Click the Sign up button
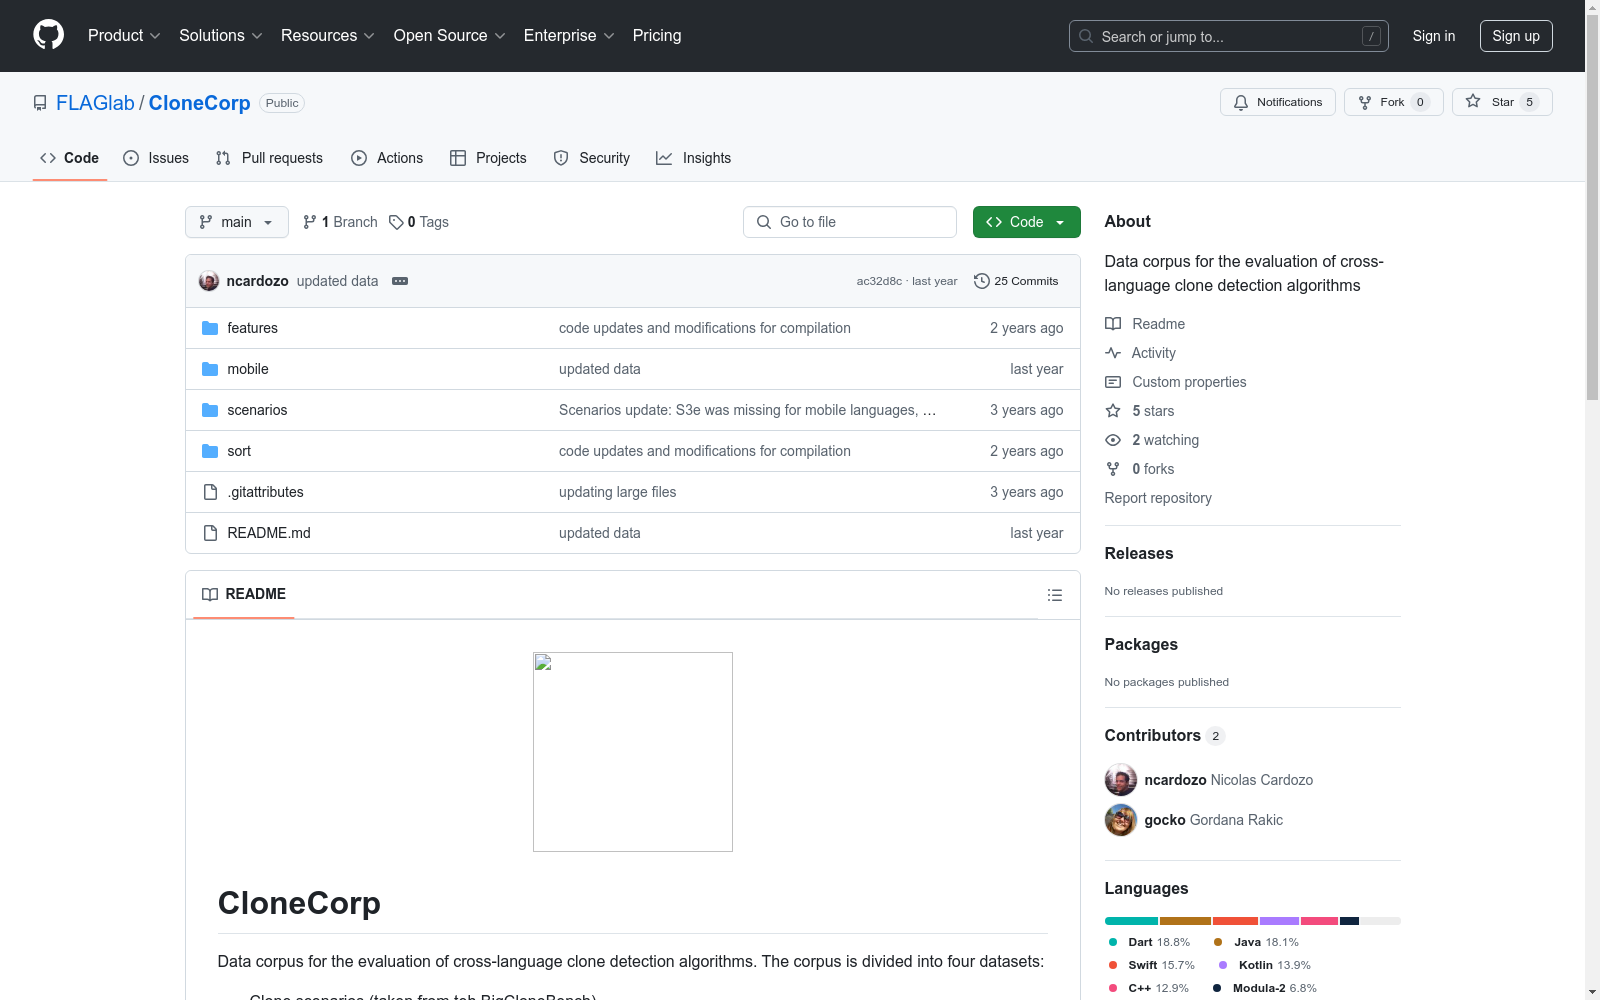 click(1516, 36)
